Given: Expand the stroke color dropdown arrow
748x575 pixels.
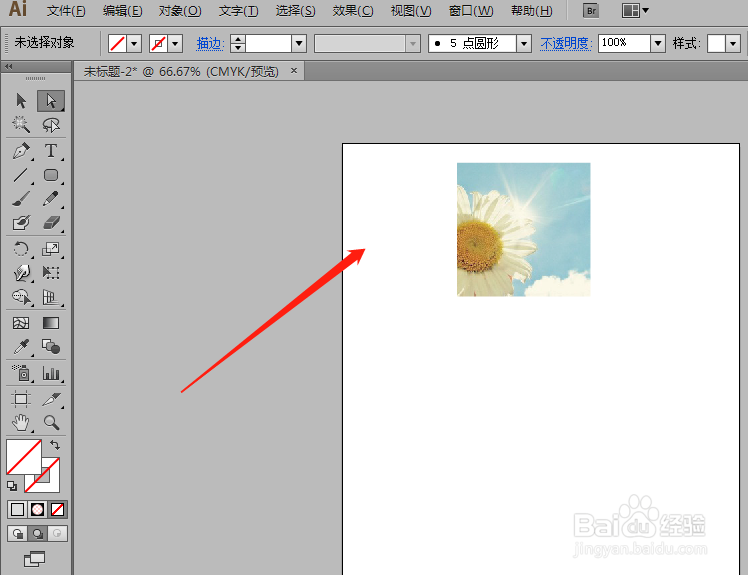Looking at the screenshot, I should tap(175, 43).
